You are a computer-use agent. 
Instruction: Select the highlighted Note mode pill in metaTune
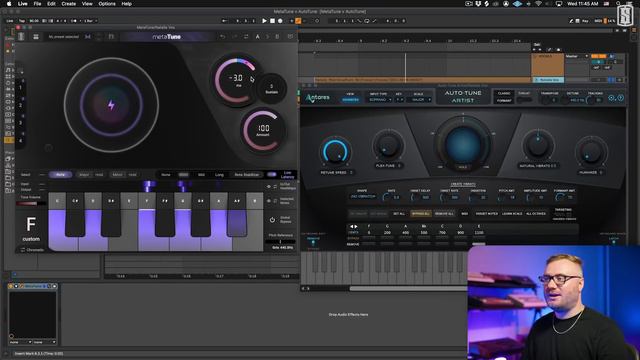[x=60, y=175]
